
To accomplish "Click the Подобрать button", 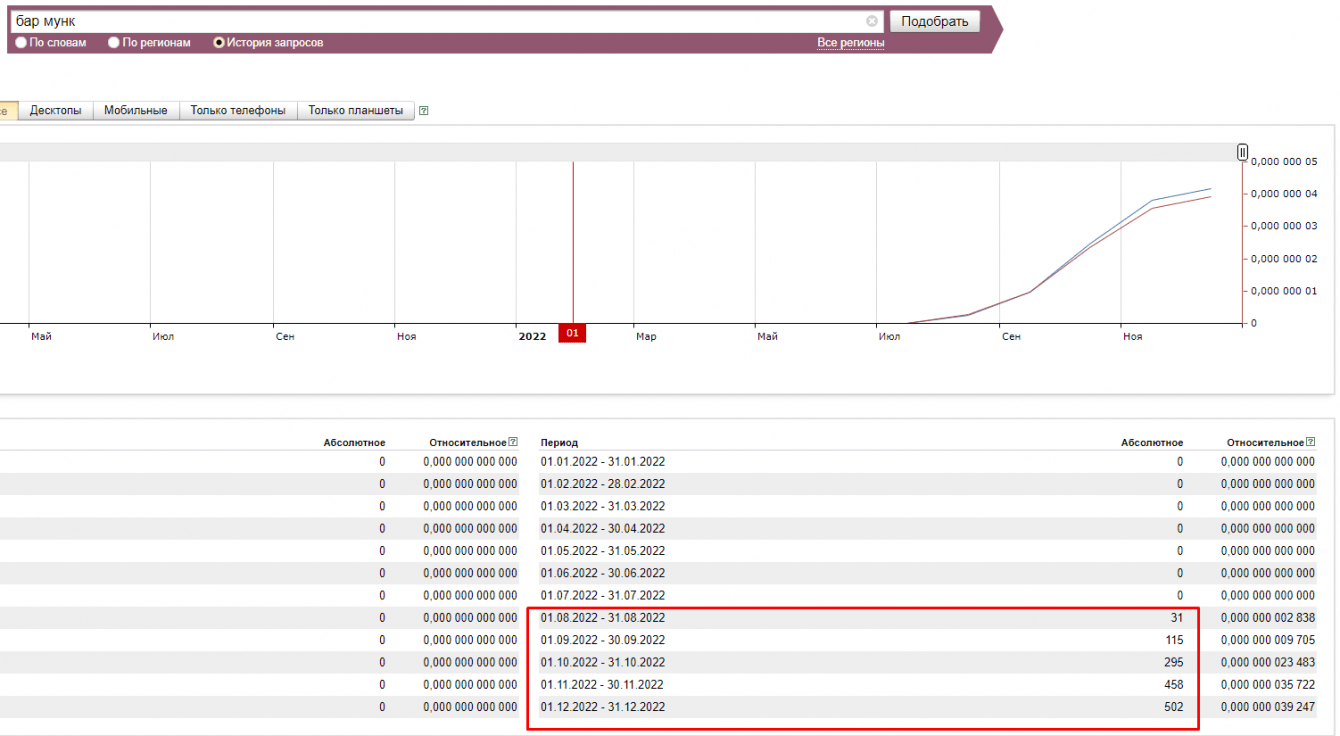I will [x=935, y=21].
